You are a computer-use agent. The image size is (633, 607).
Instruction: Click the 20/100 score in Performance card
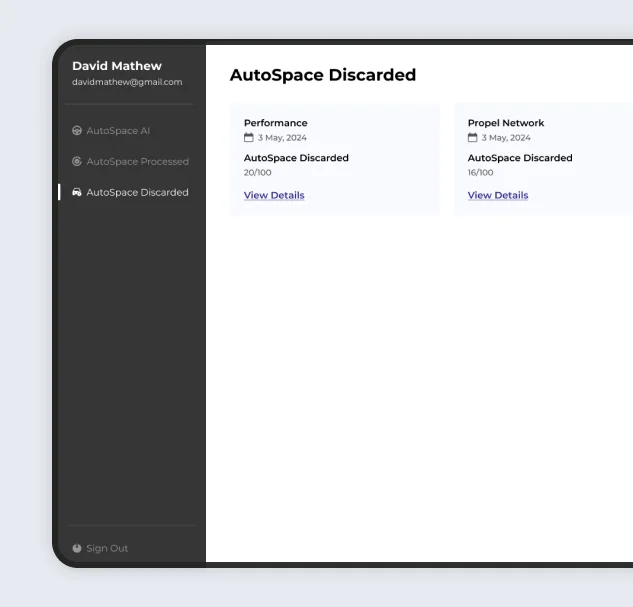[x=258, y=172]
